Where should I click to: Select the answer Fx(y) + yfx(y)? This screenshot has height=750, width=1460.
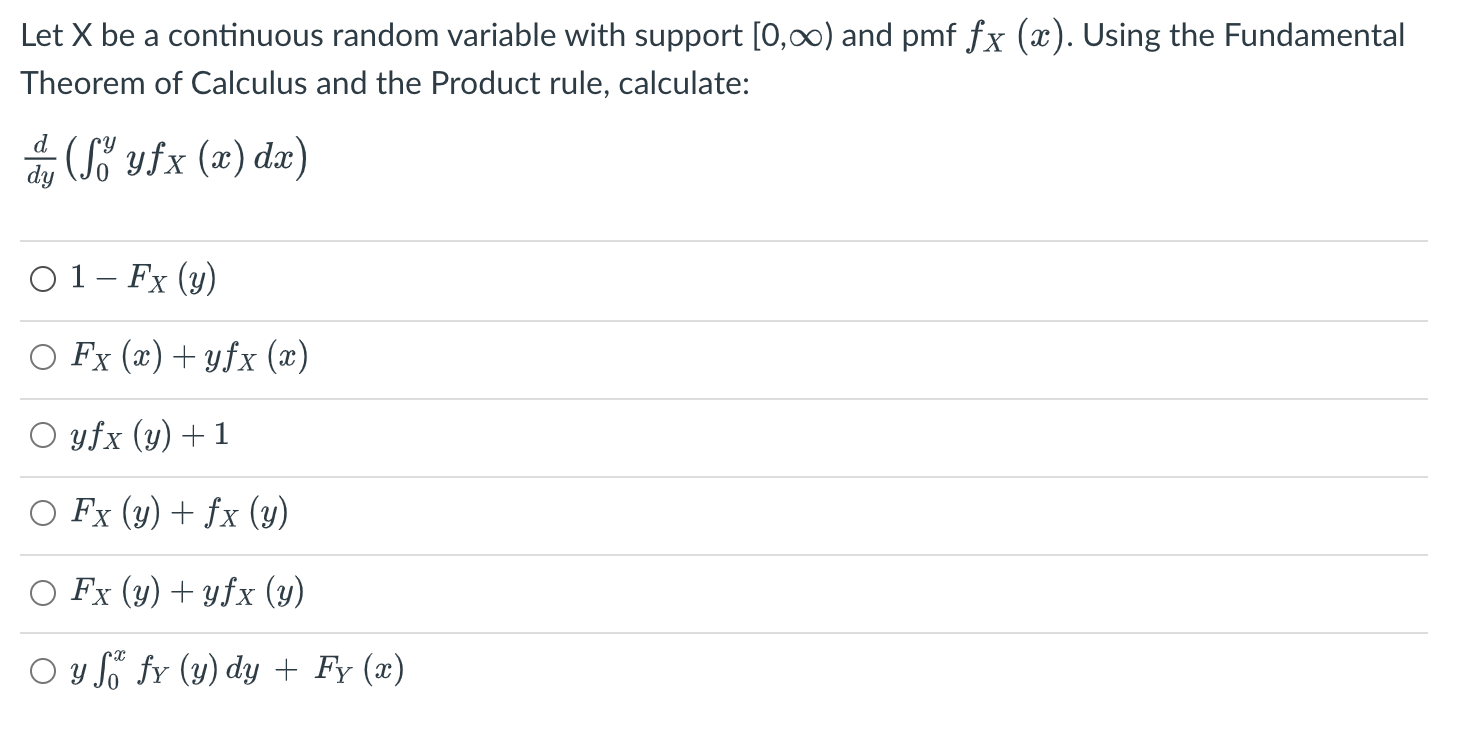(42, 591)
